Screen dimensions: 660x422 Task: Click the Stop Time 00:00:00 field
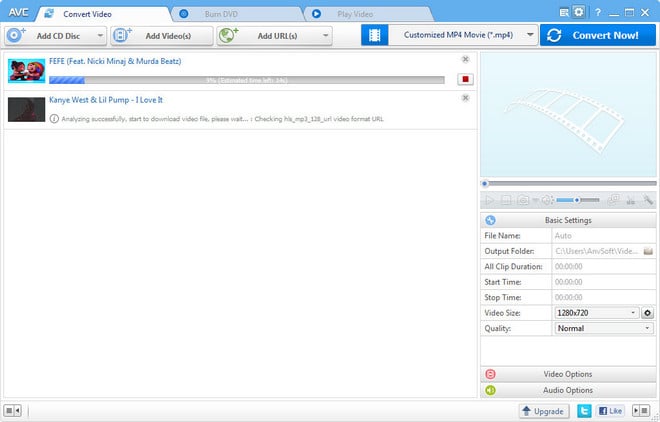point(604,297)
